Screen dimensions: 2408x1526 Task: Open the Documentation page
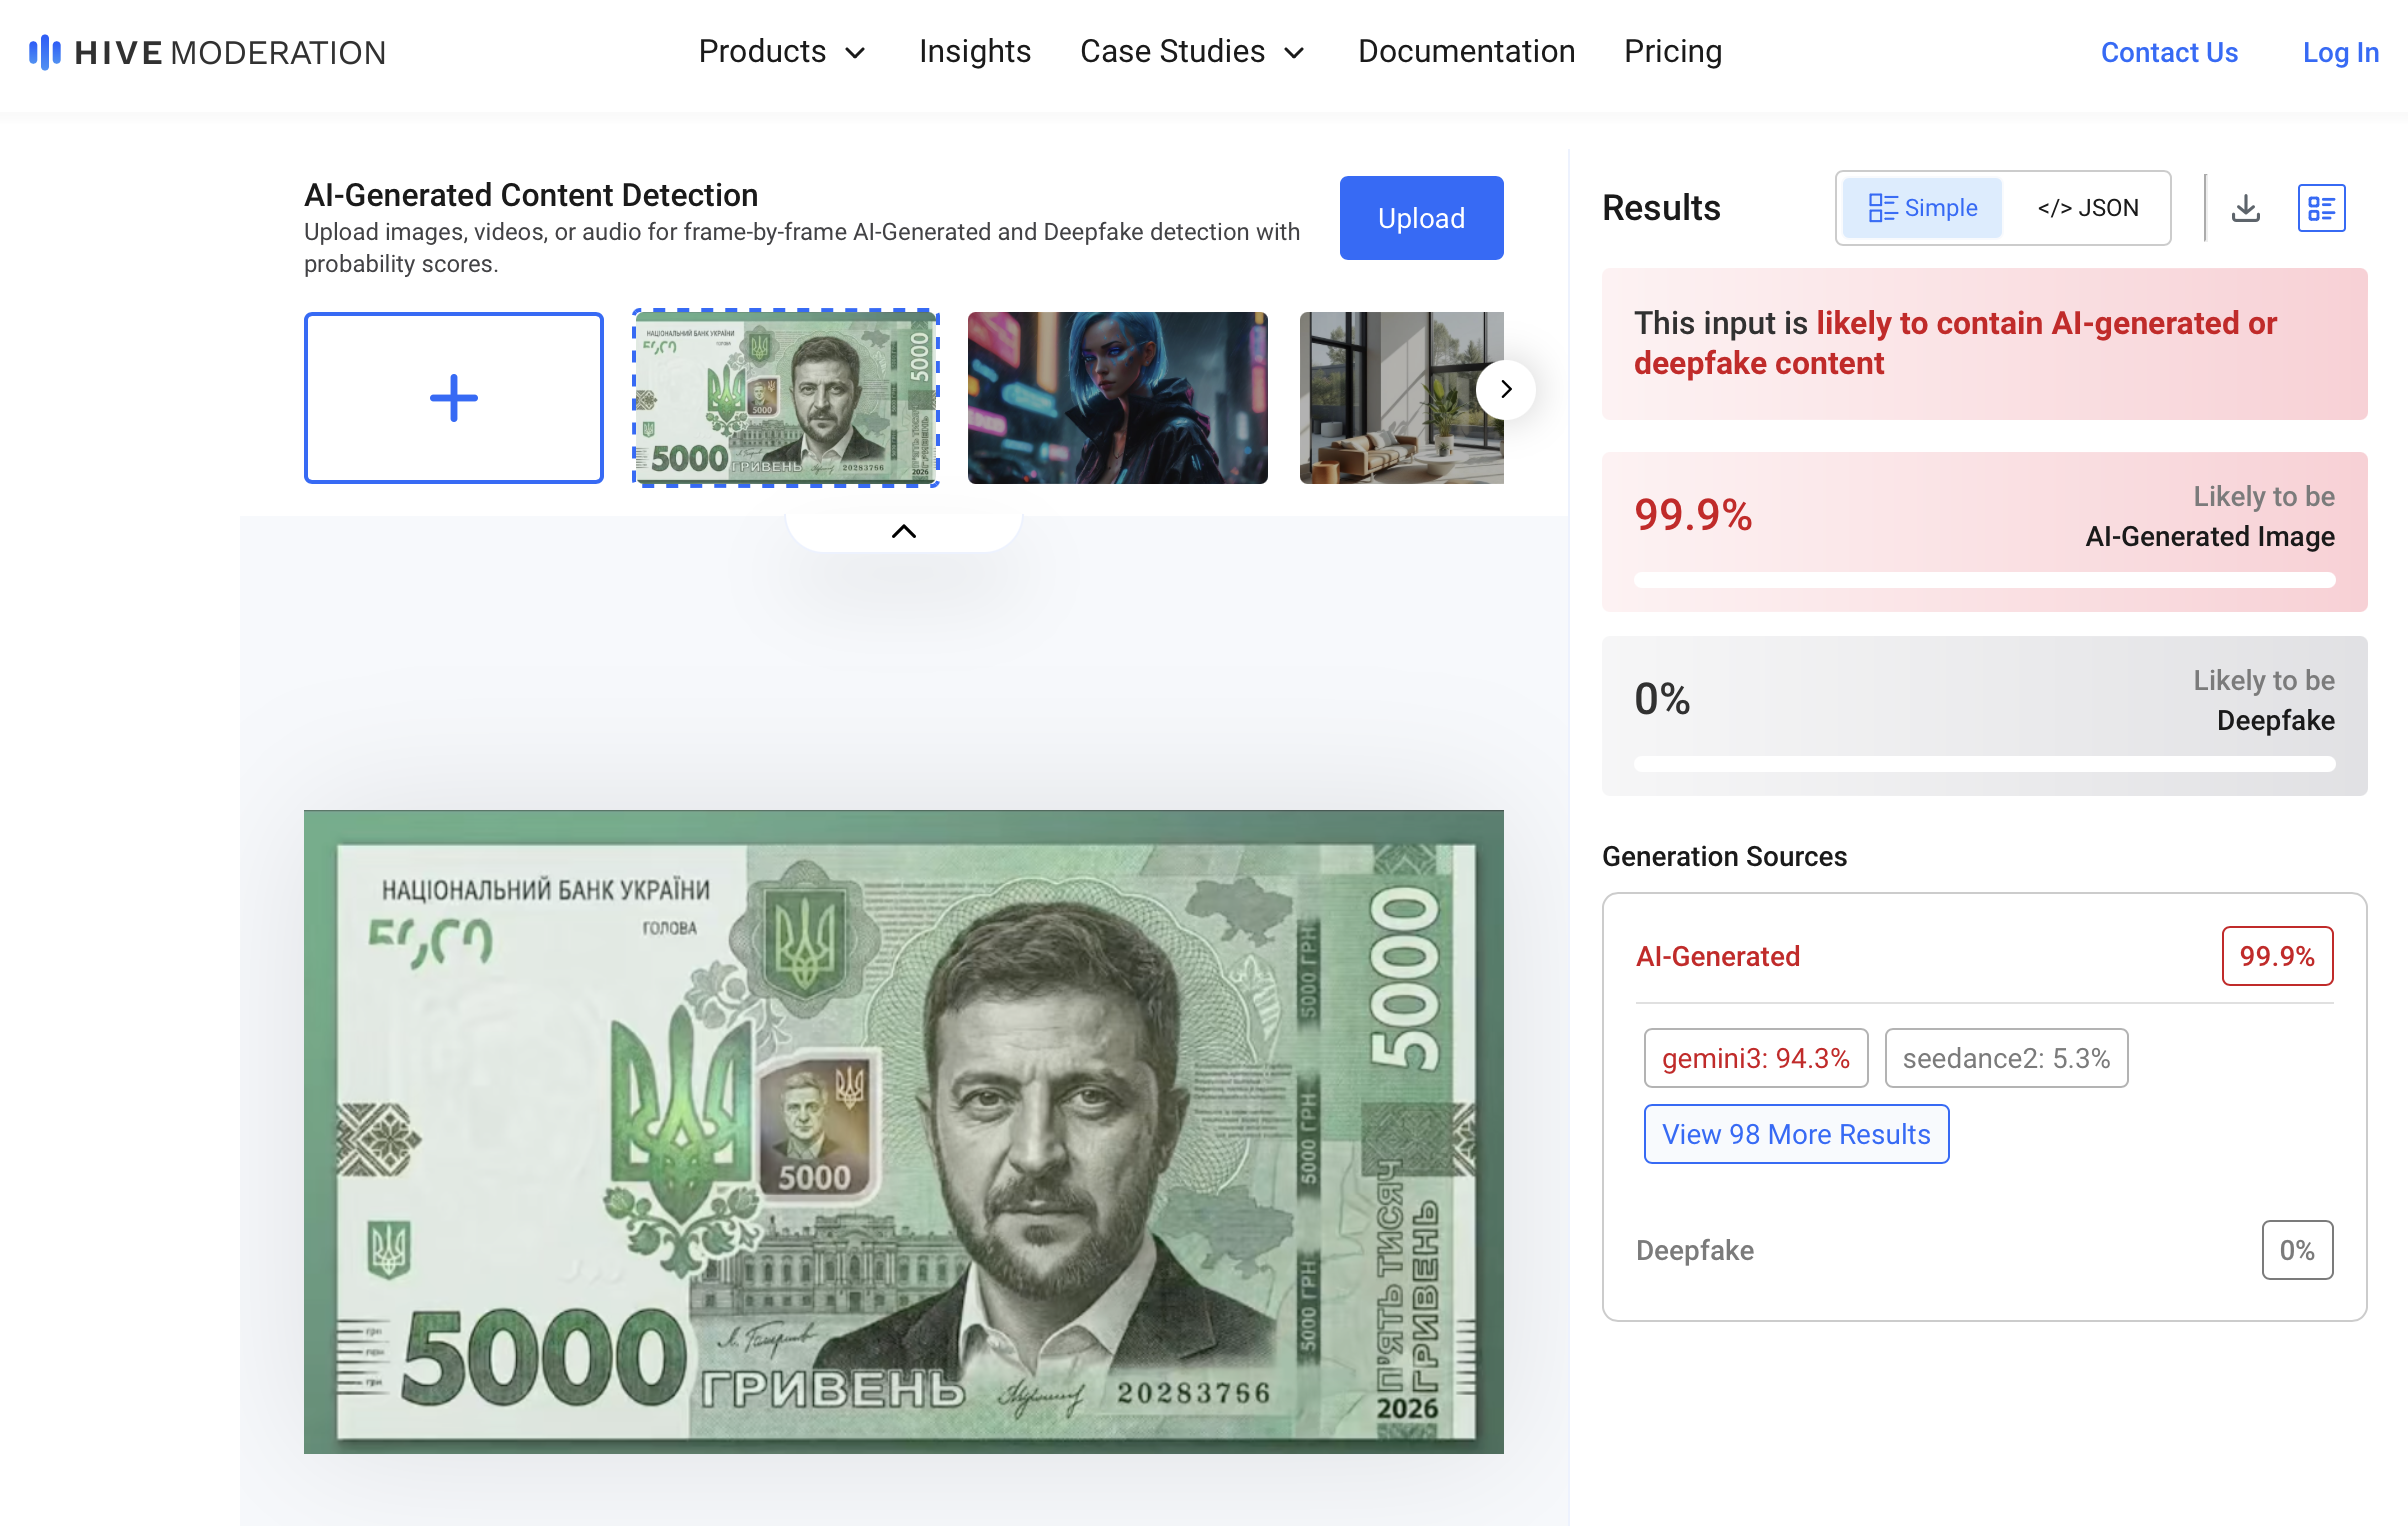(1466, 52)
